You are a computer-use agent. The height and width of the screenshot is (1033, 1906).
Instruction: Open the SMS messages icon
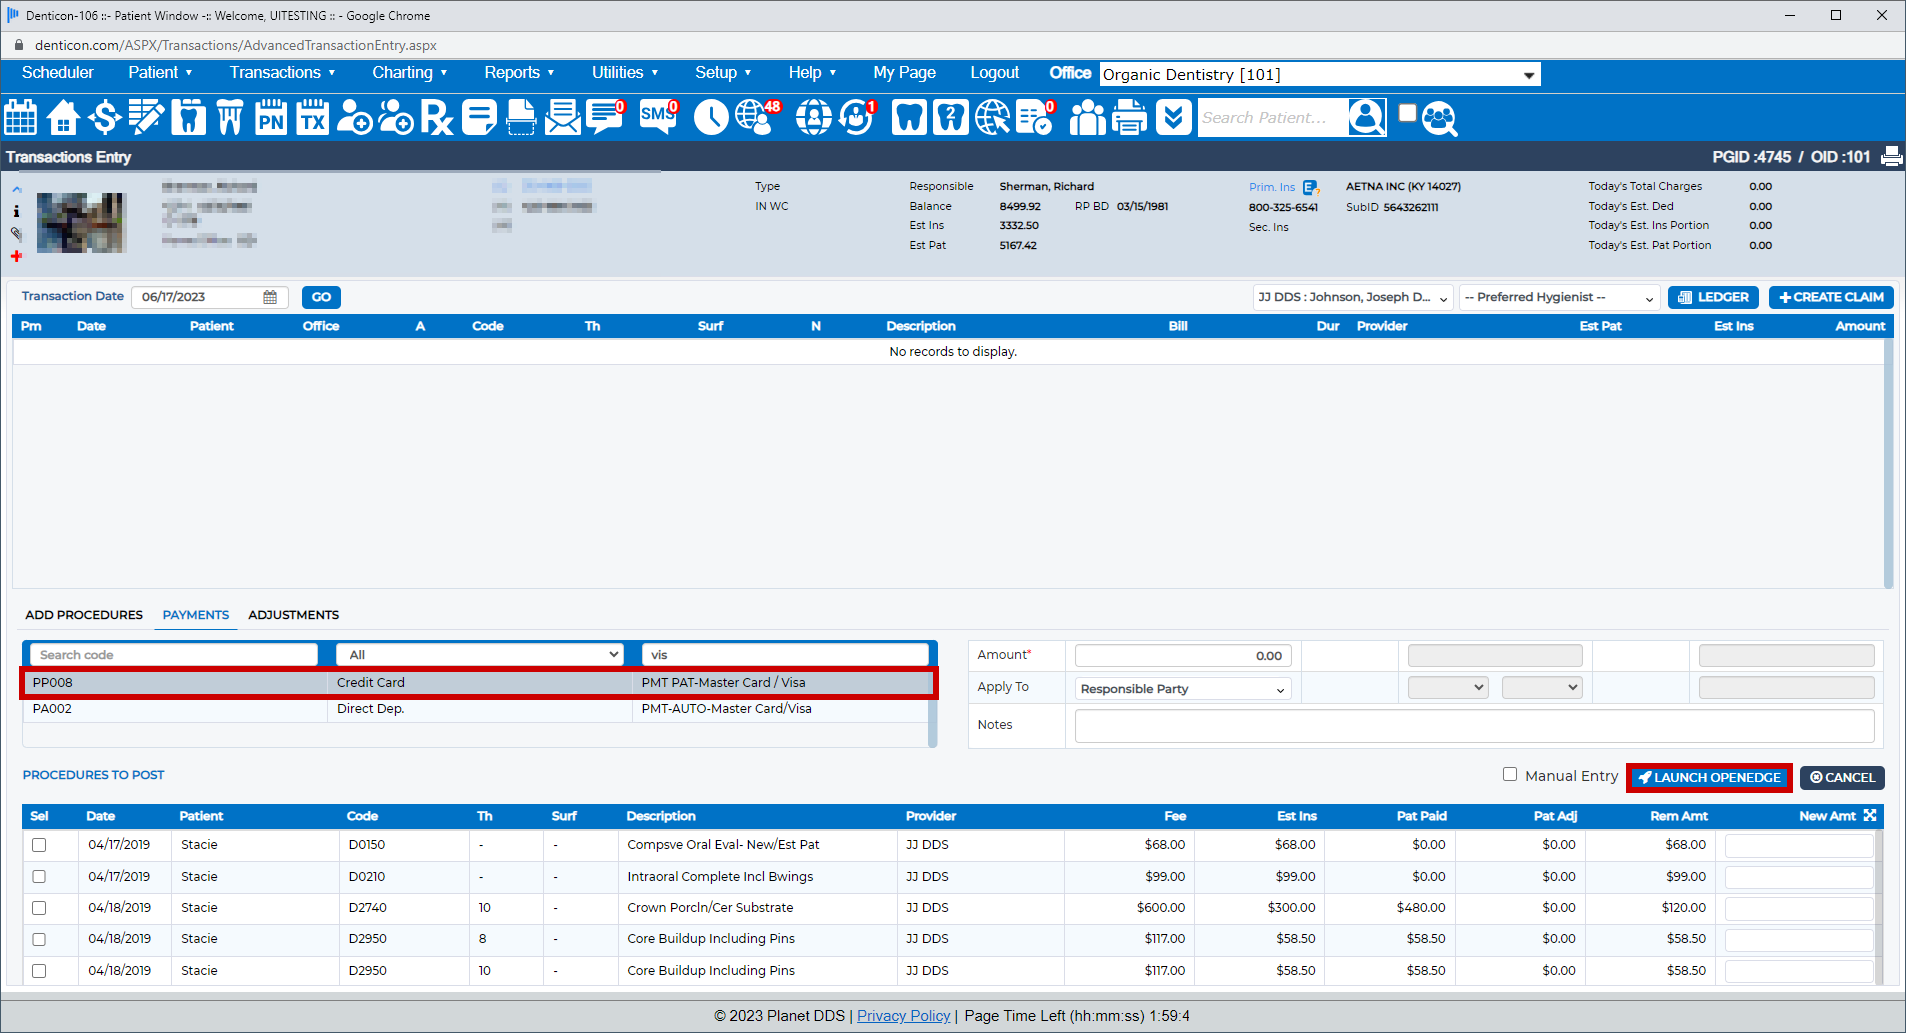coord(658,117)
